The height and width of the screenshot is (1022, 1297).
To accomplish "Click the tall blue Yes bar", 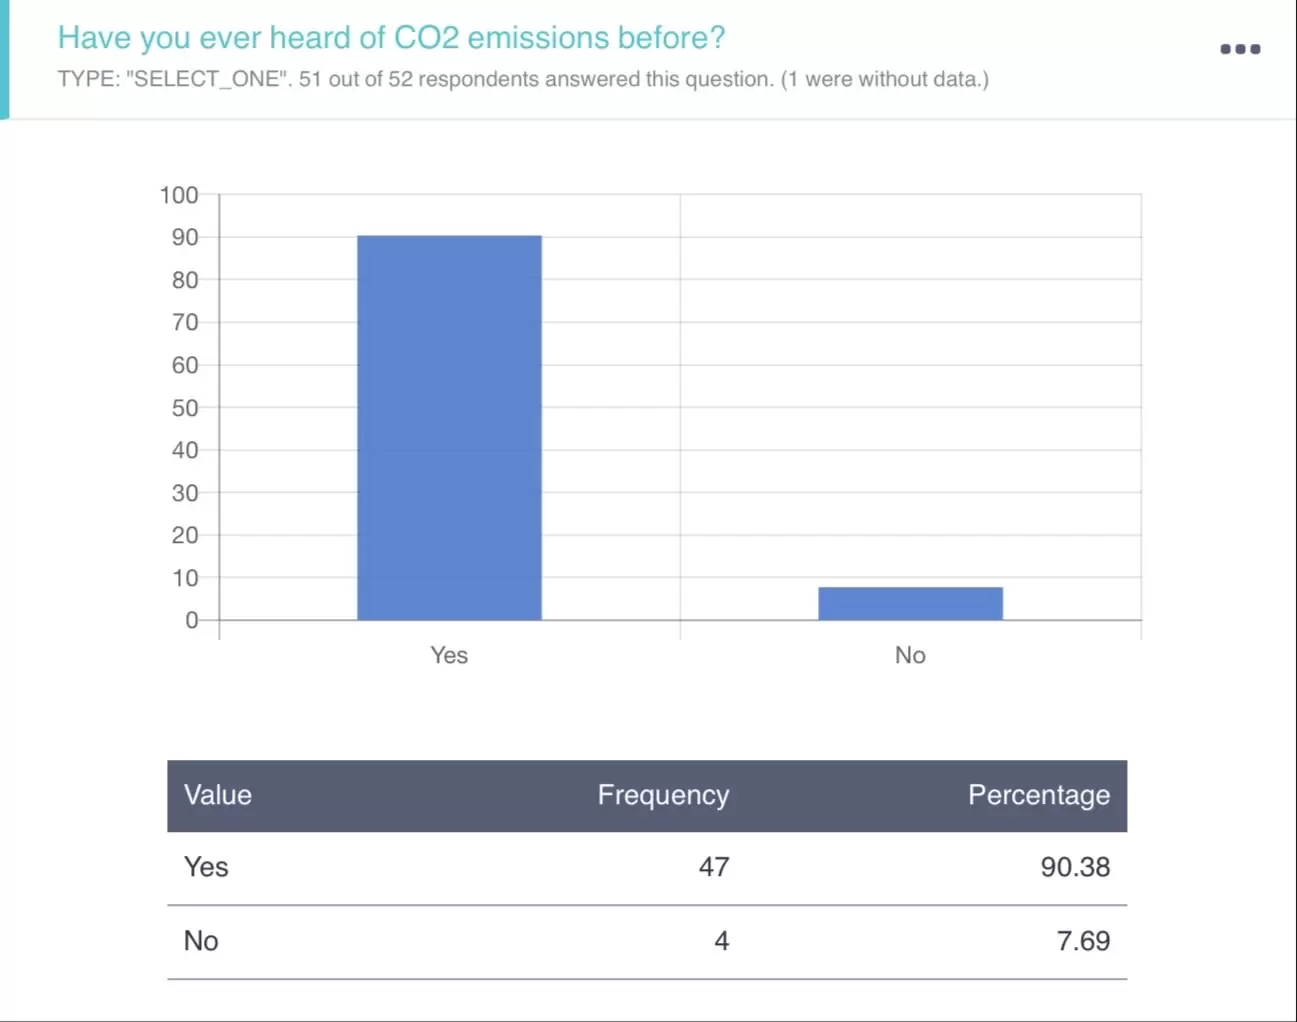I will [x=449, y=428].
